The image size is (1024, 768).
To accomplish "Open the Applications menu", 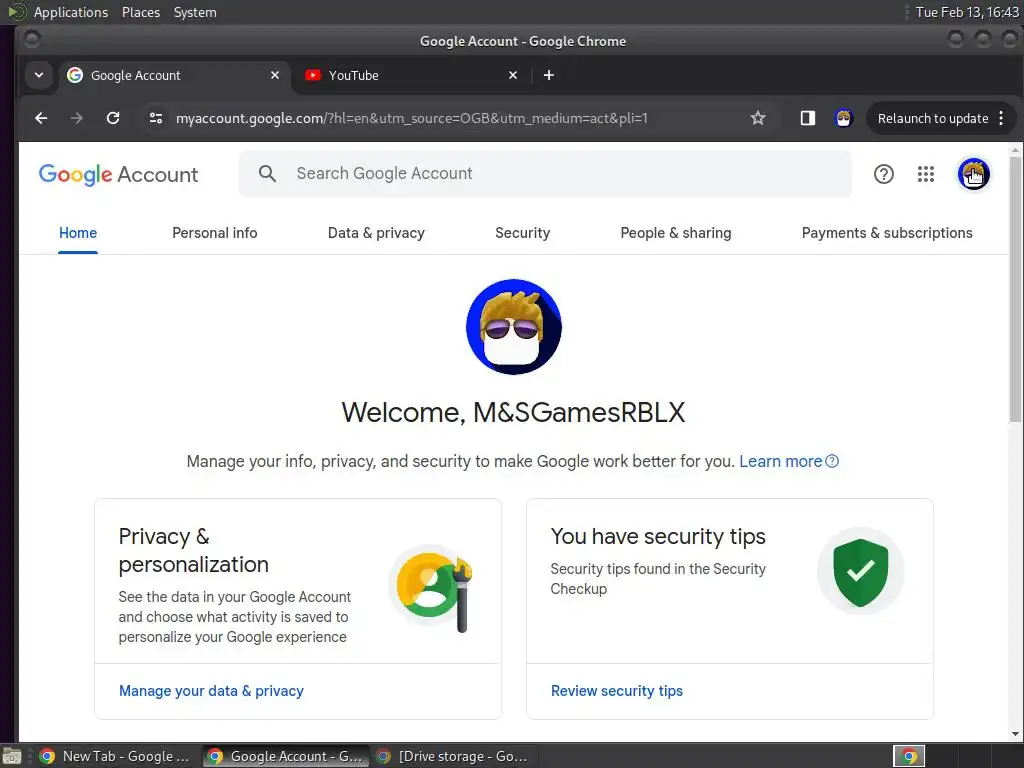I will click(71, 12).
